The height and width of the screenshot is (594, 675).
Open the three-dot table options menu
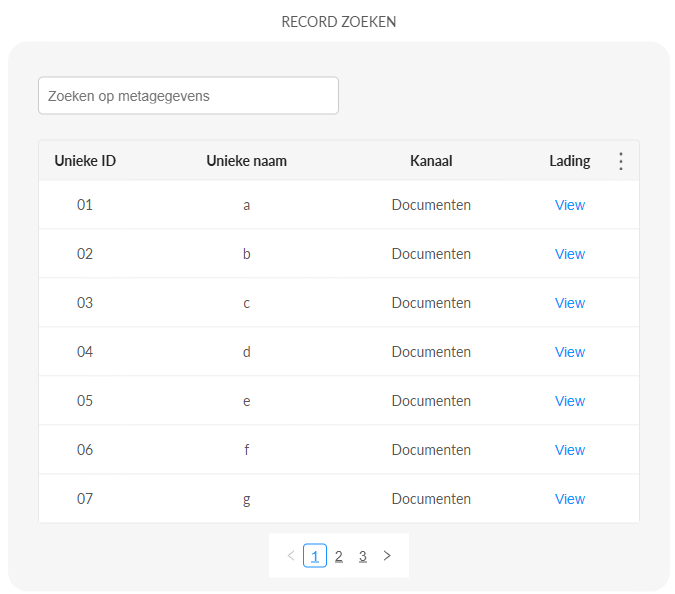pyautogui.click(x=620, y=161)
